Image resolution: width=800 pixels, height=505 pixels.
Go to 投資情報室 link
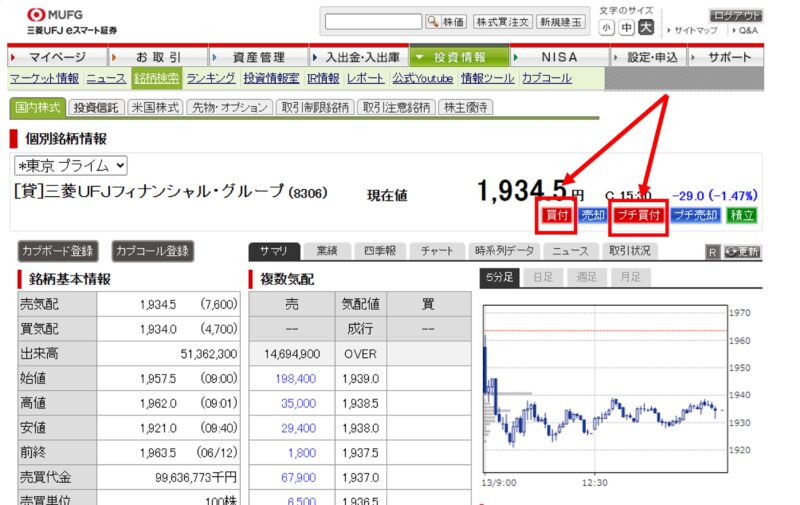point(271,78)
